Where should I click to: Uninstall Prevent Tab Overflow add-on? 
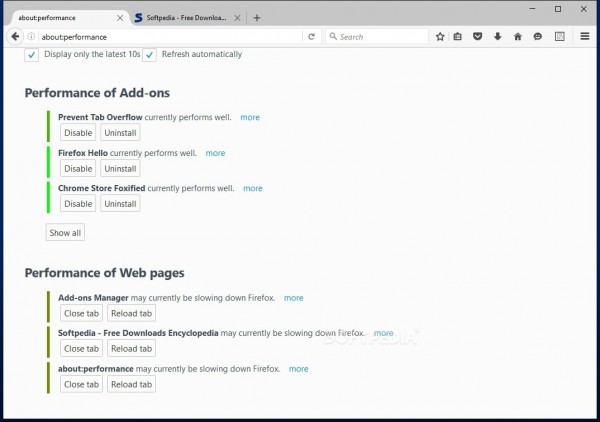click(x=120, y=133)
